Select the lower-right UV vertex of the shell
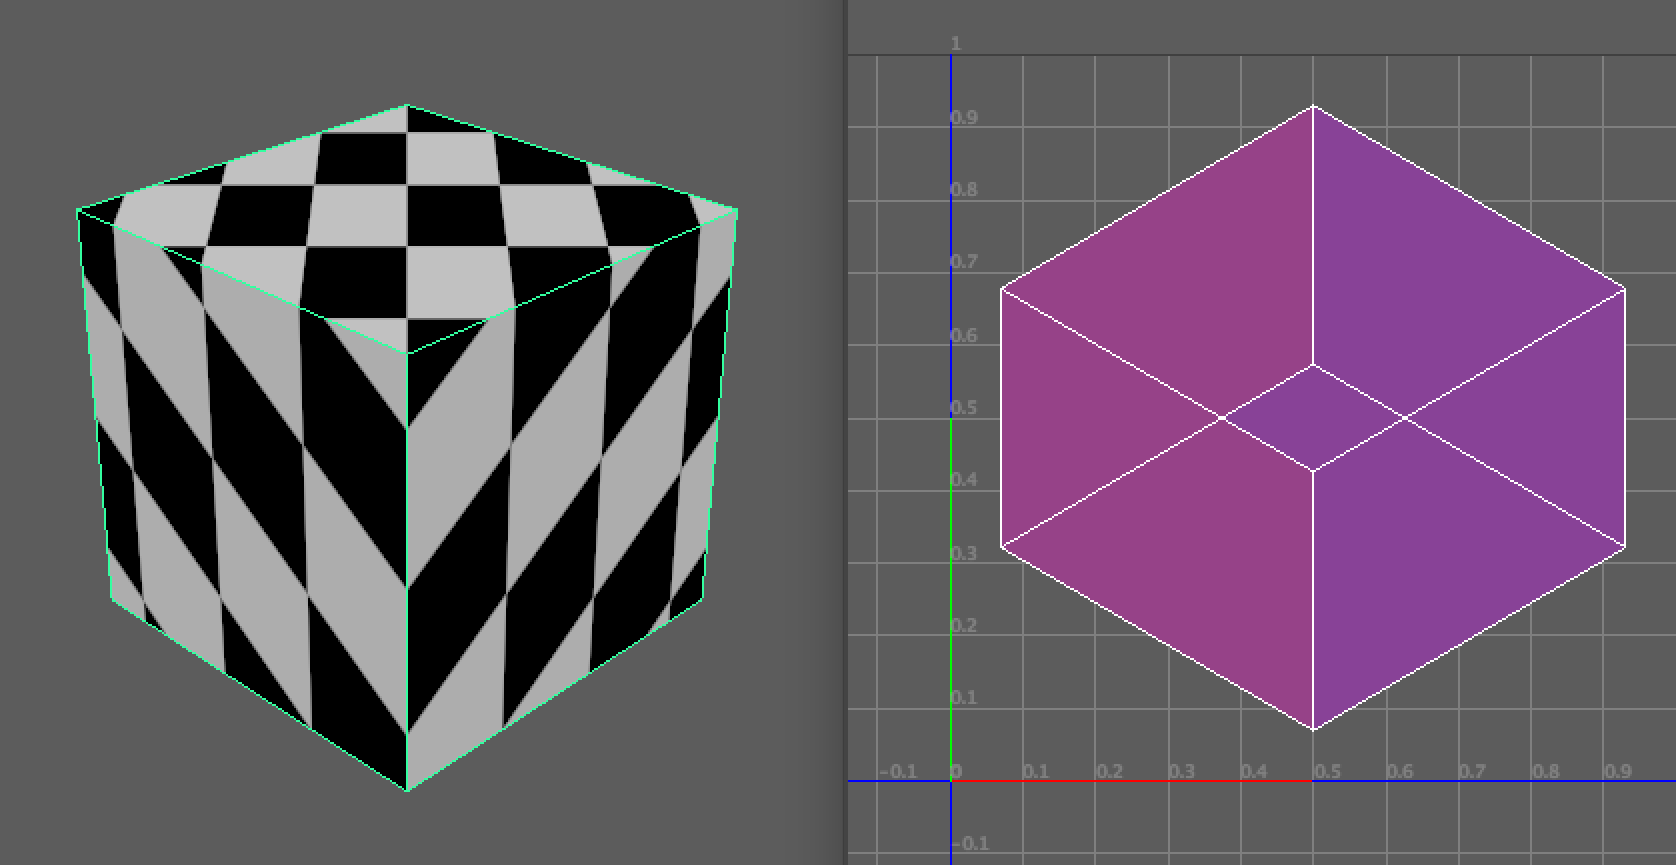This screenshot has height=865, width=1676. 1625,547
